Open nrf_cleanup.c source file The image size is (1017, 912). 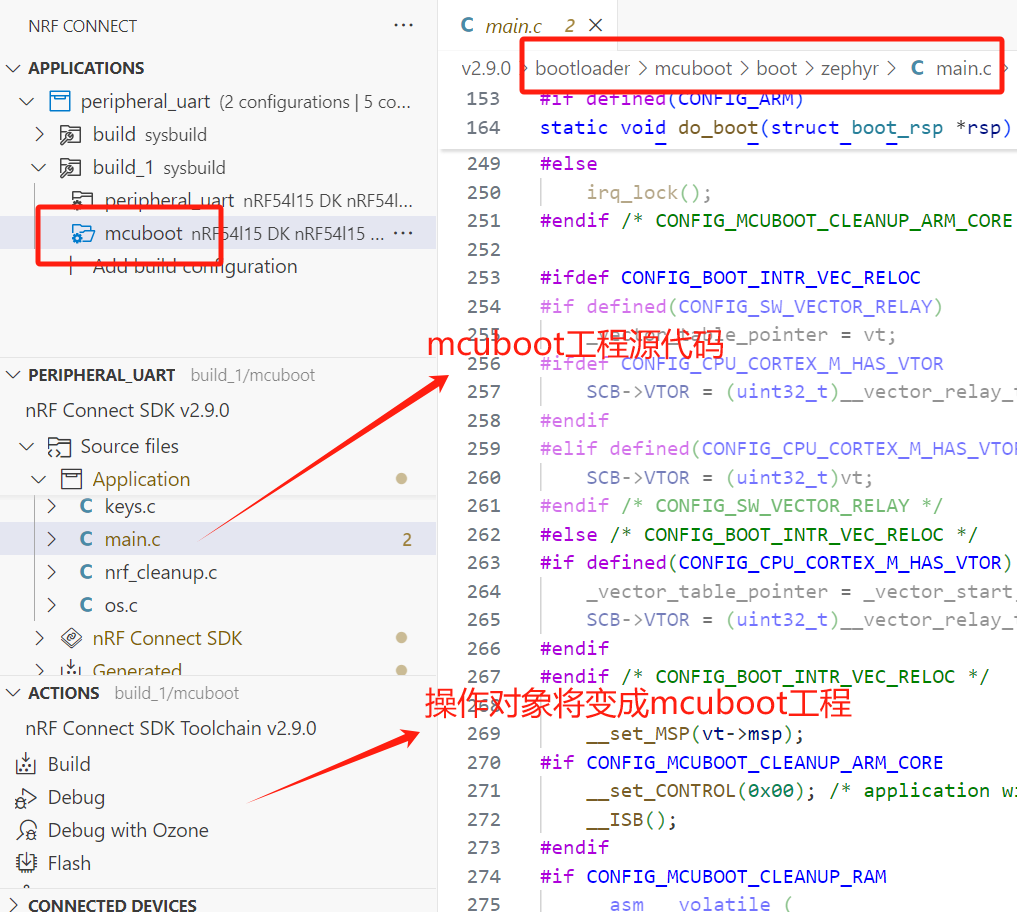pos(161,573)
